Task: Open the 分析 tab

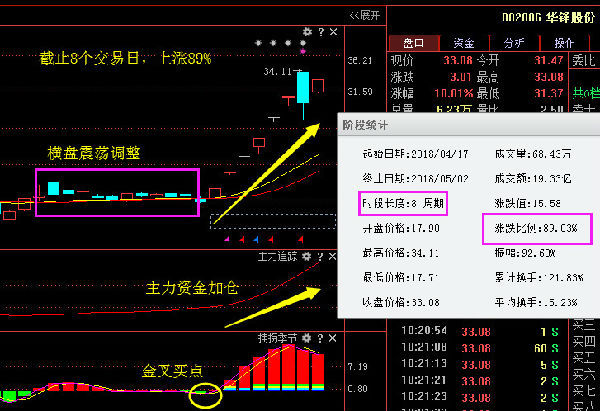Action: [514, 43]
